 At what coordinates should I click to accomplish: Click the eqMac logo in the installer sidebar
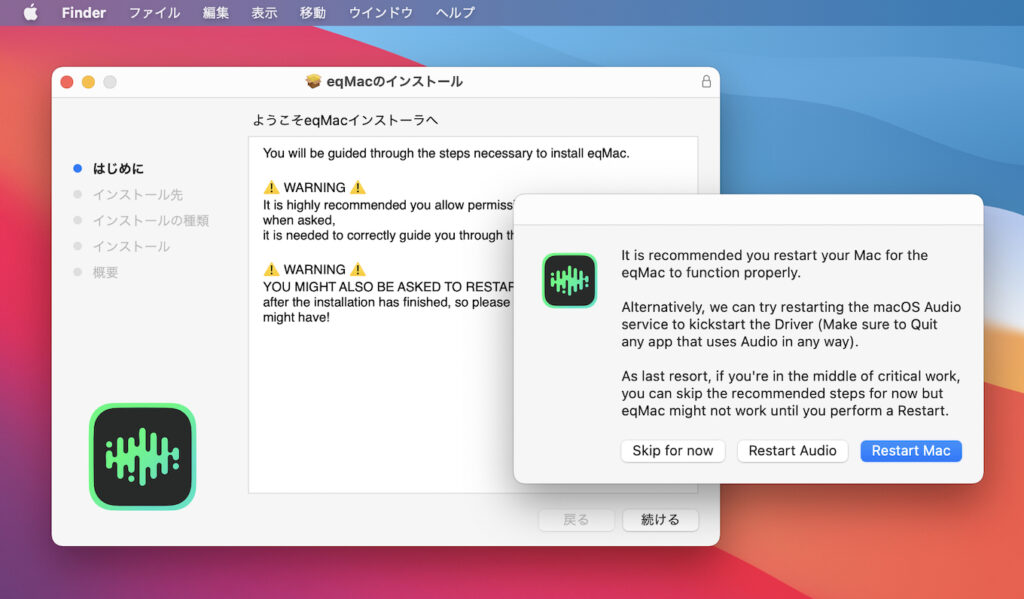(x=141, y=456)
